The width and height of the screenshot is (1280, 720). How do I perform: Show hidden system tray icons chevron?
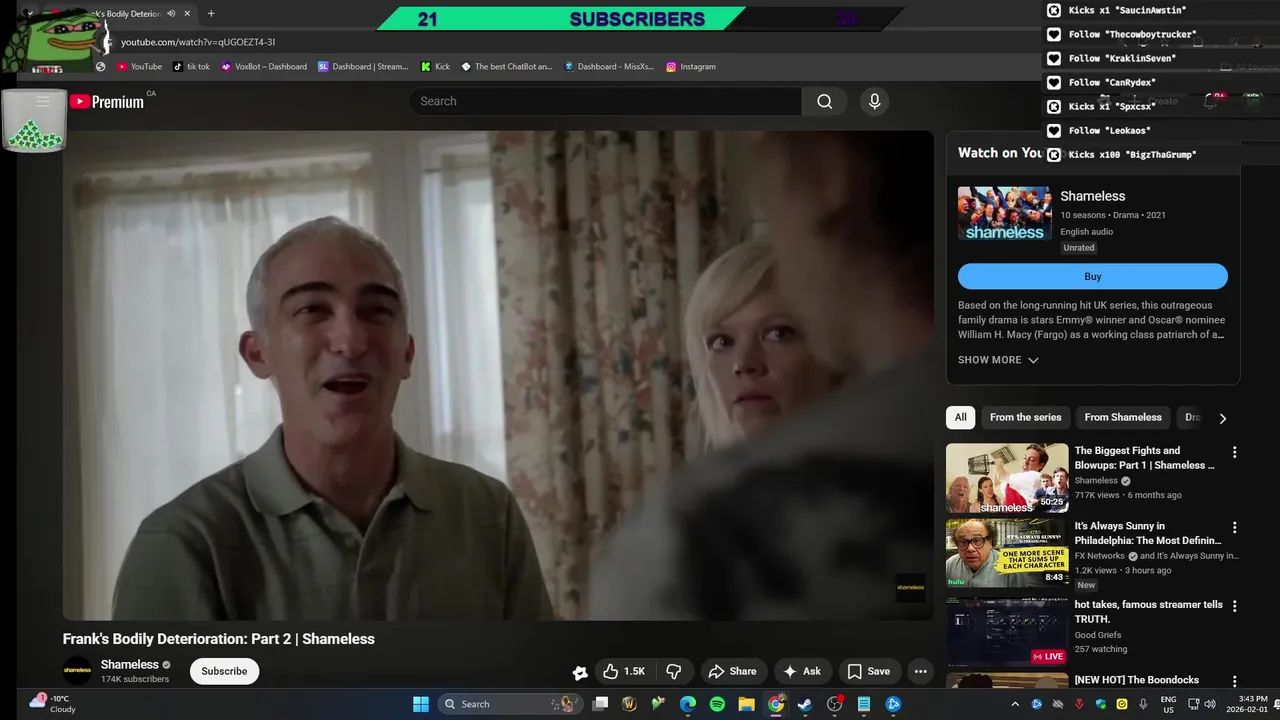1014,704
